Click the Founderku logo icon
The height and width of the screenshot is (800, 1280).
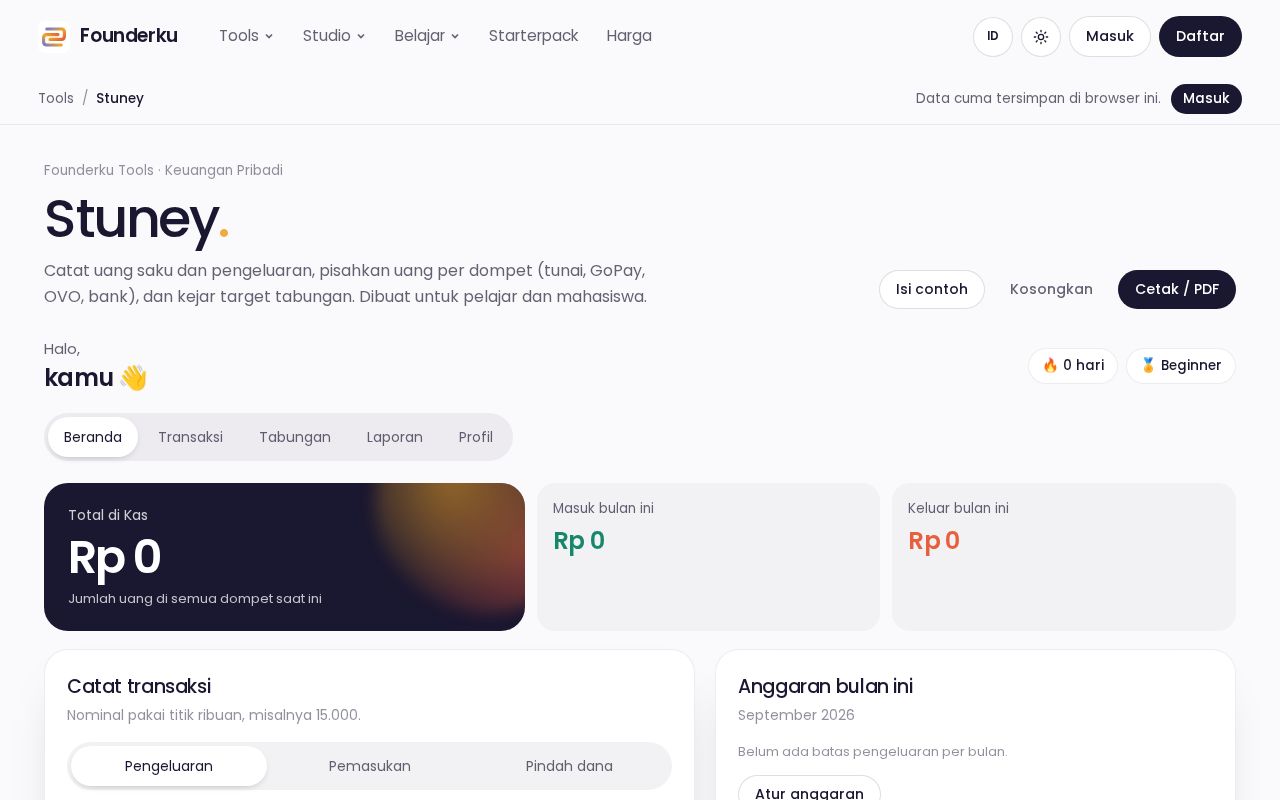coord(54,36)
